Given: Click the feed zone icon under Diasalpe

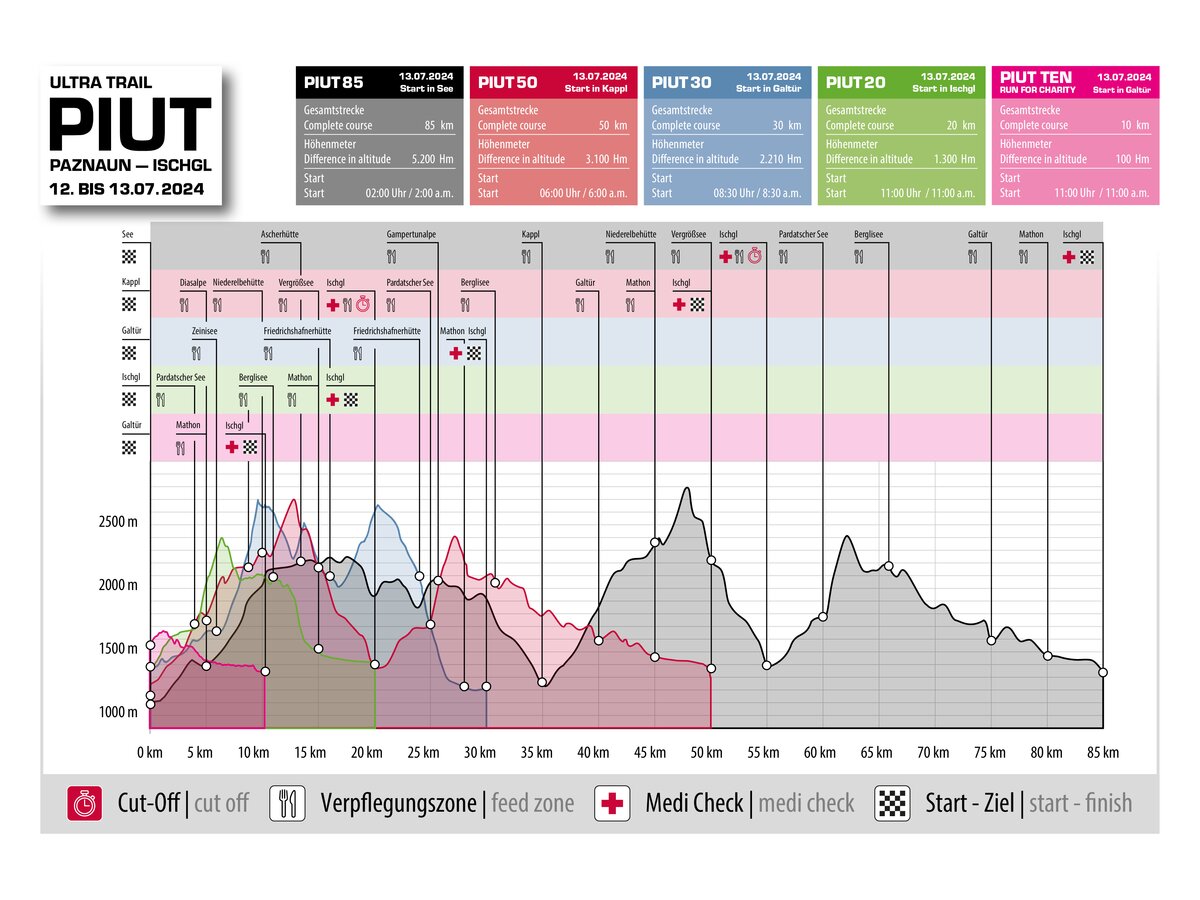Looking at the screenshot, I should (185, 305).
